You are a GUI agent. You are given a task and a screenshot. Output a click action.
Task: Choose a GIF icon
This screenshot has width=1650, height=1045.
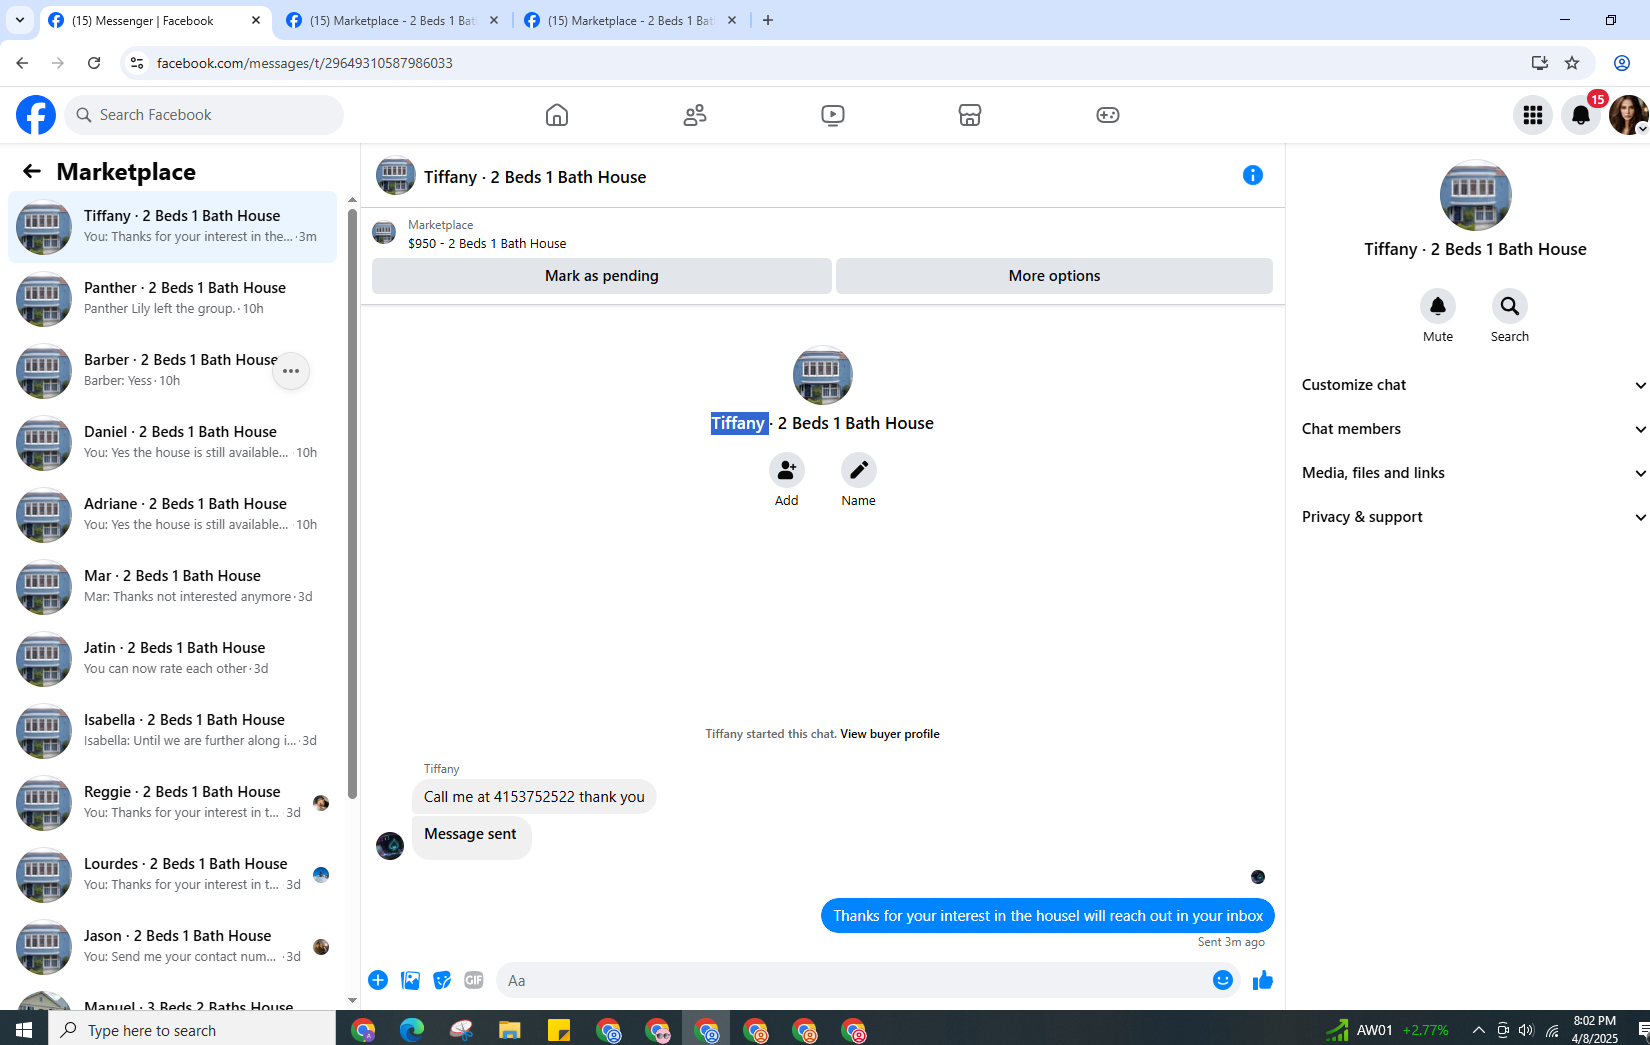(474, 980)
